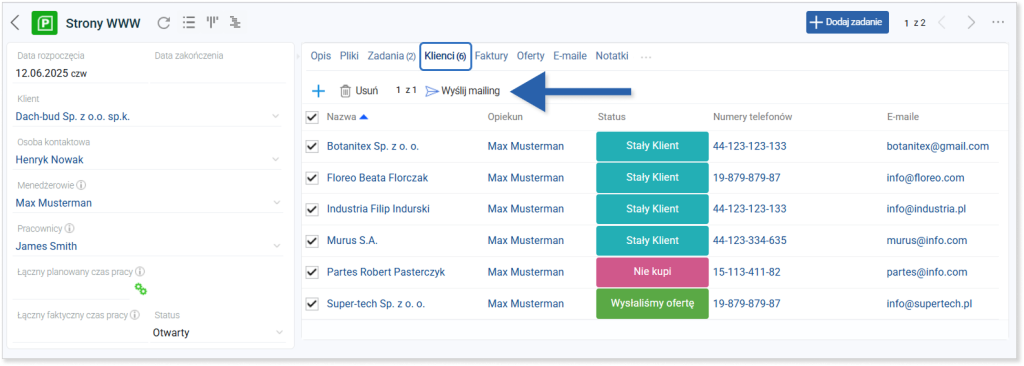This screenshot has width=1024, height=366.
Task: Click the next record arrow icon
Action: point(971,22)
